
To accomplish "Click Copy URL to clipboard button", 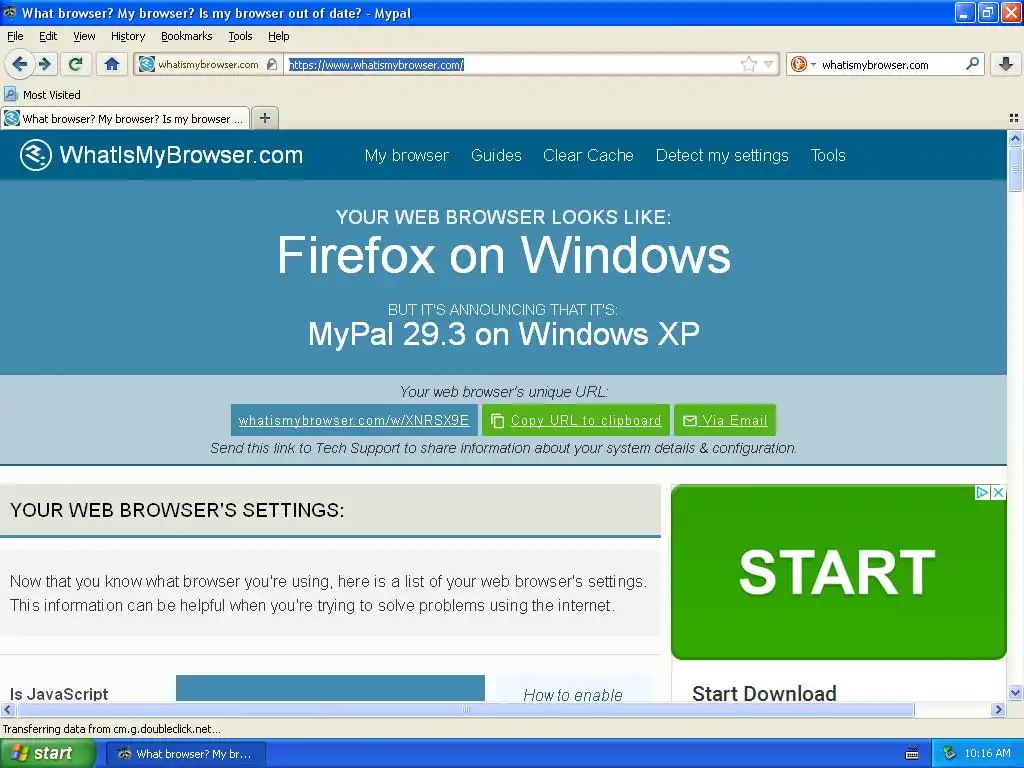I will 576,420.
